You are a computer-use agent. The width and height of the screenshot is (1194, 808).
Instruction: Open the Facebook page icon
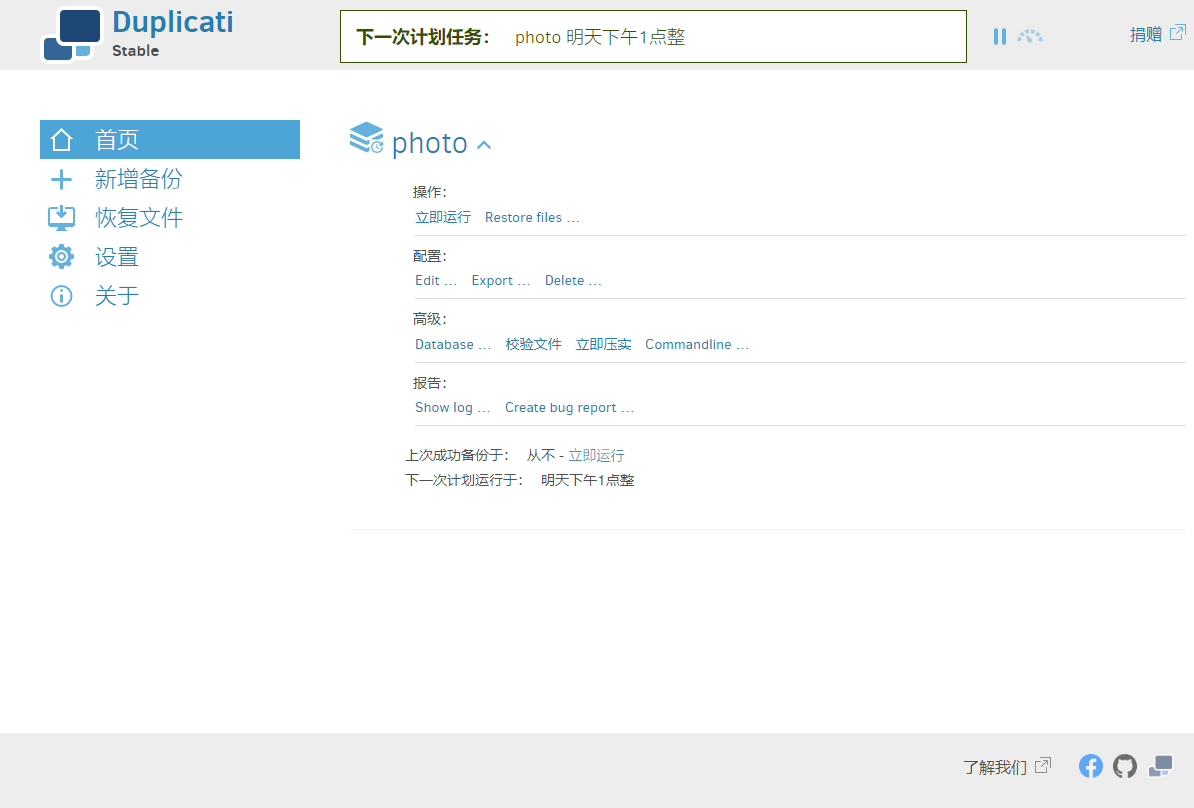click(x=1090, y=766)
